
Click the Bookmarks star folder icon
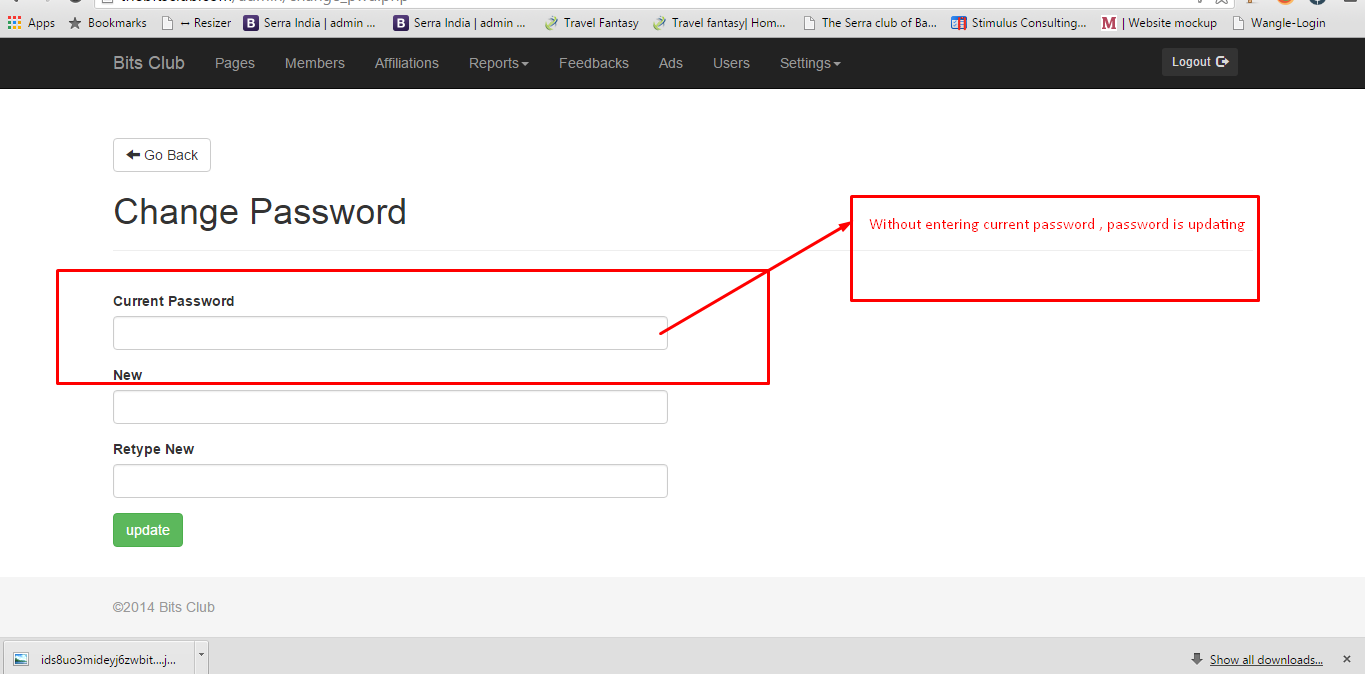coord(75,22)
